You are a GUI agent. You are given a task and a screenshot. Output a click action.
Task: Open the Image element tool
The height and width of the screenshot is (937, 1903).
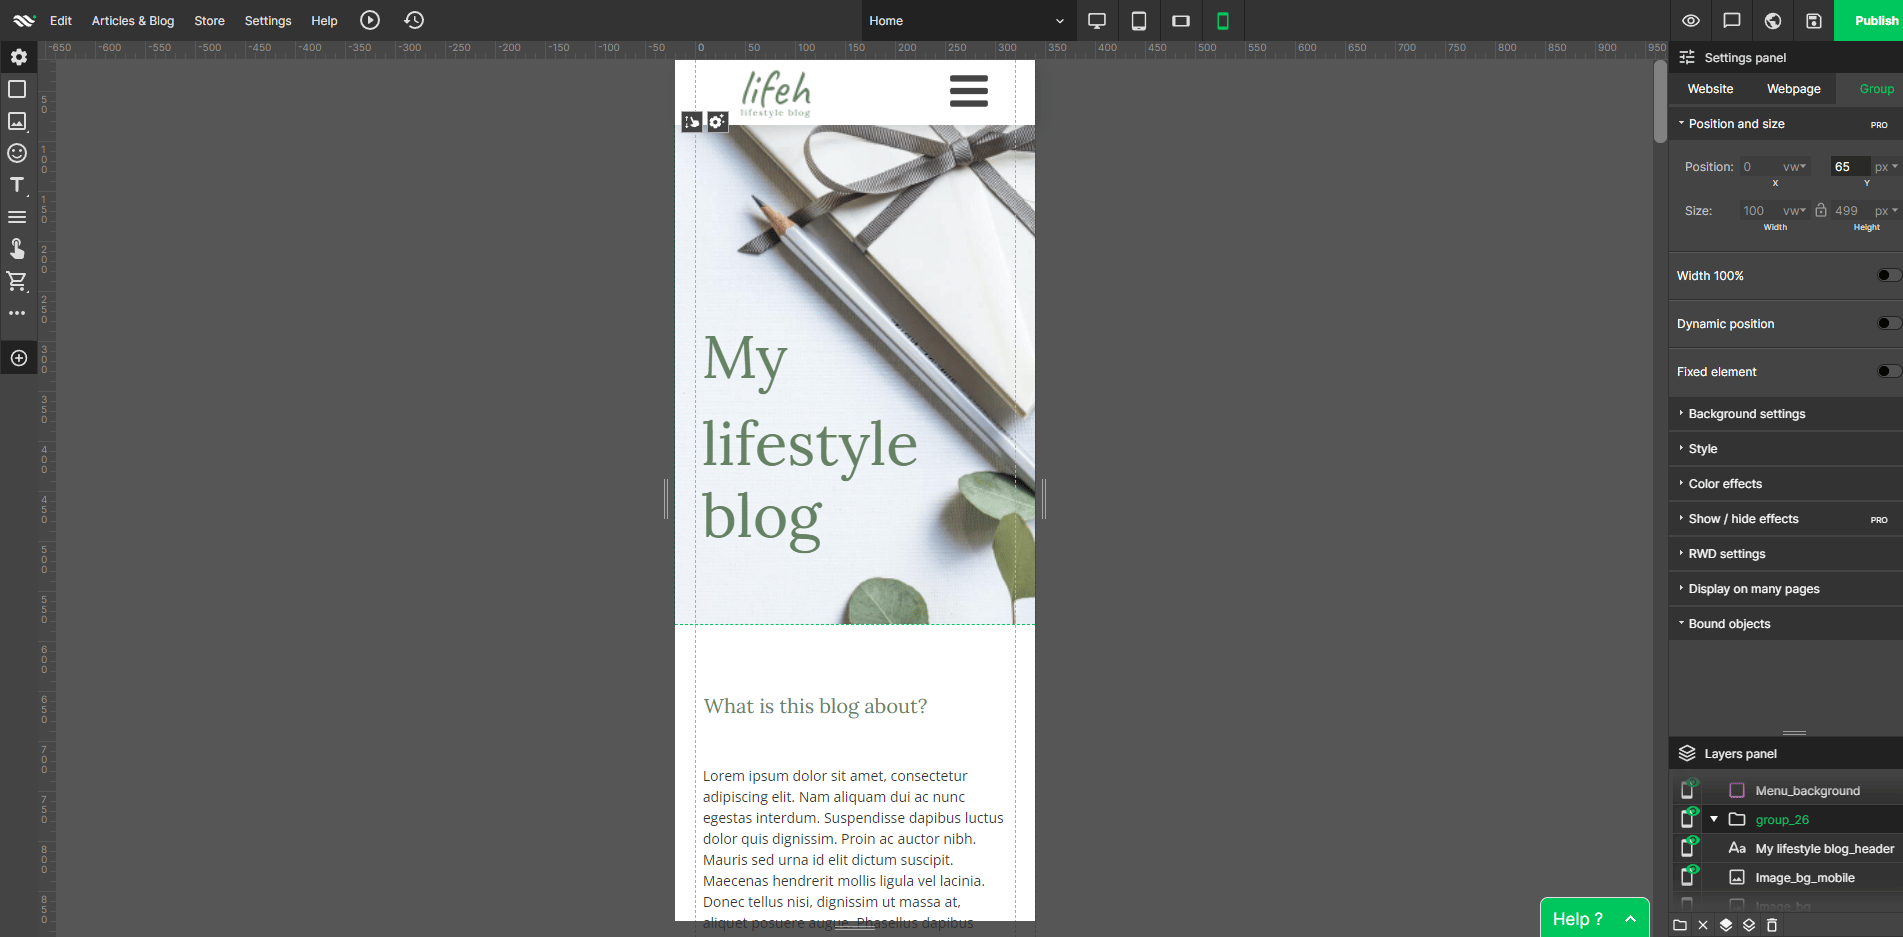17,121
